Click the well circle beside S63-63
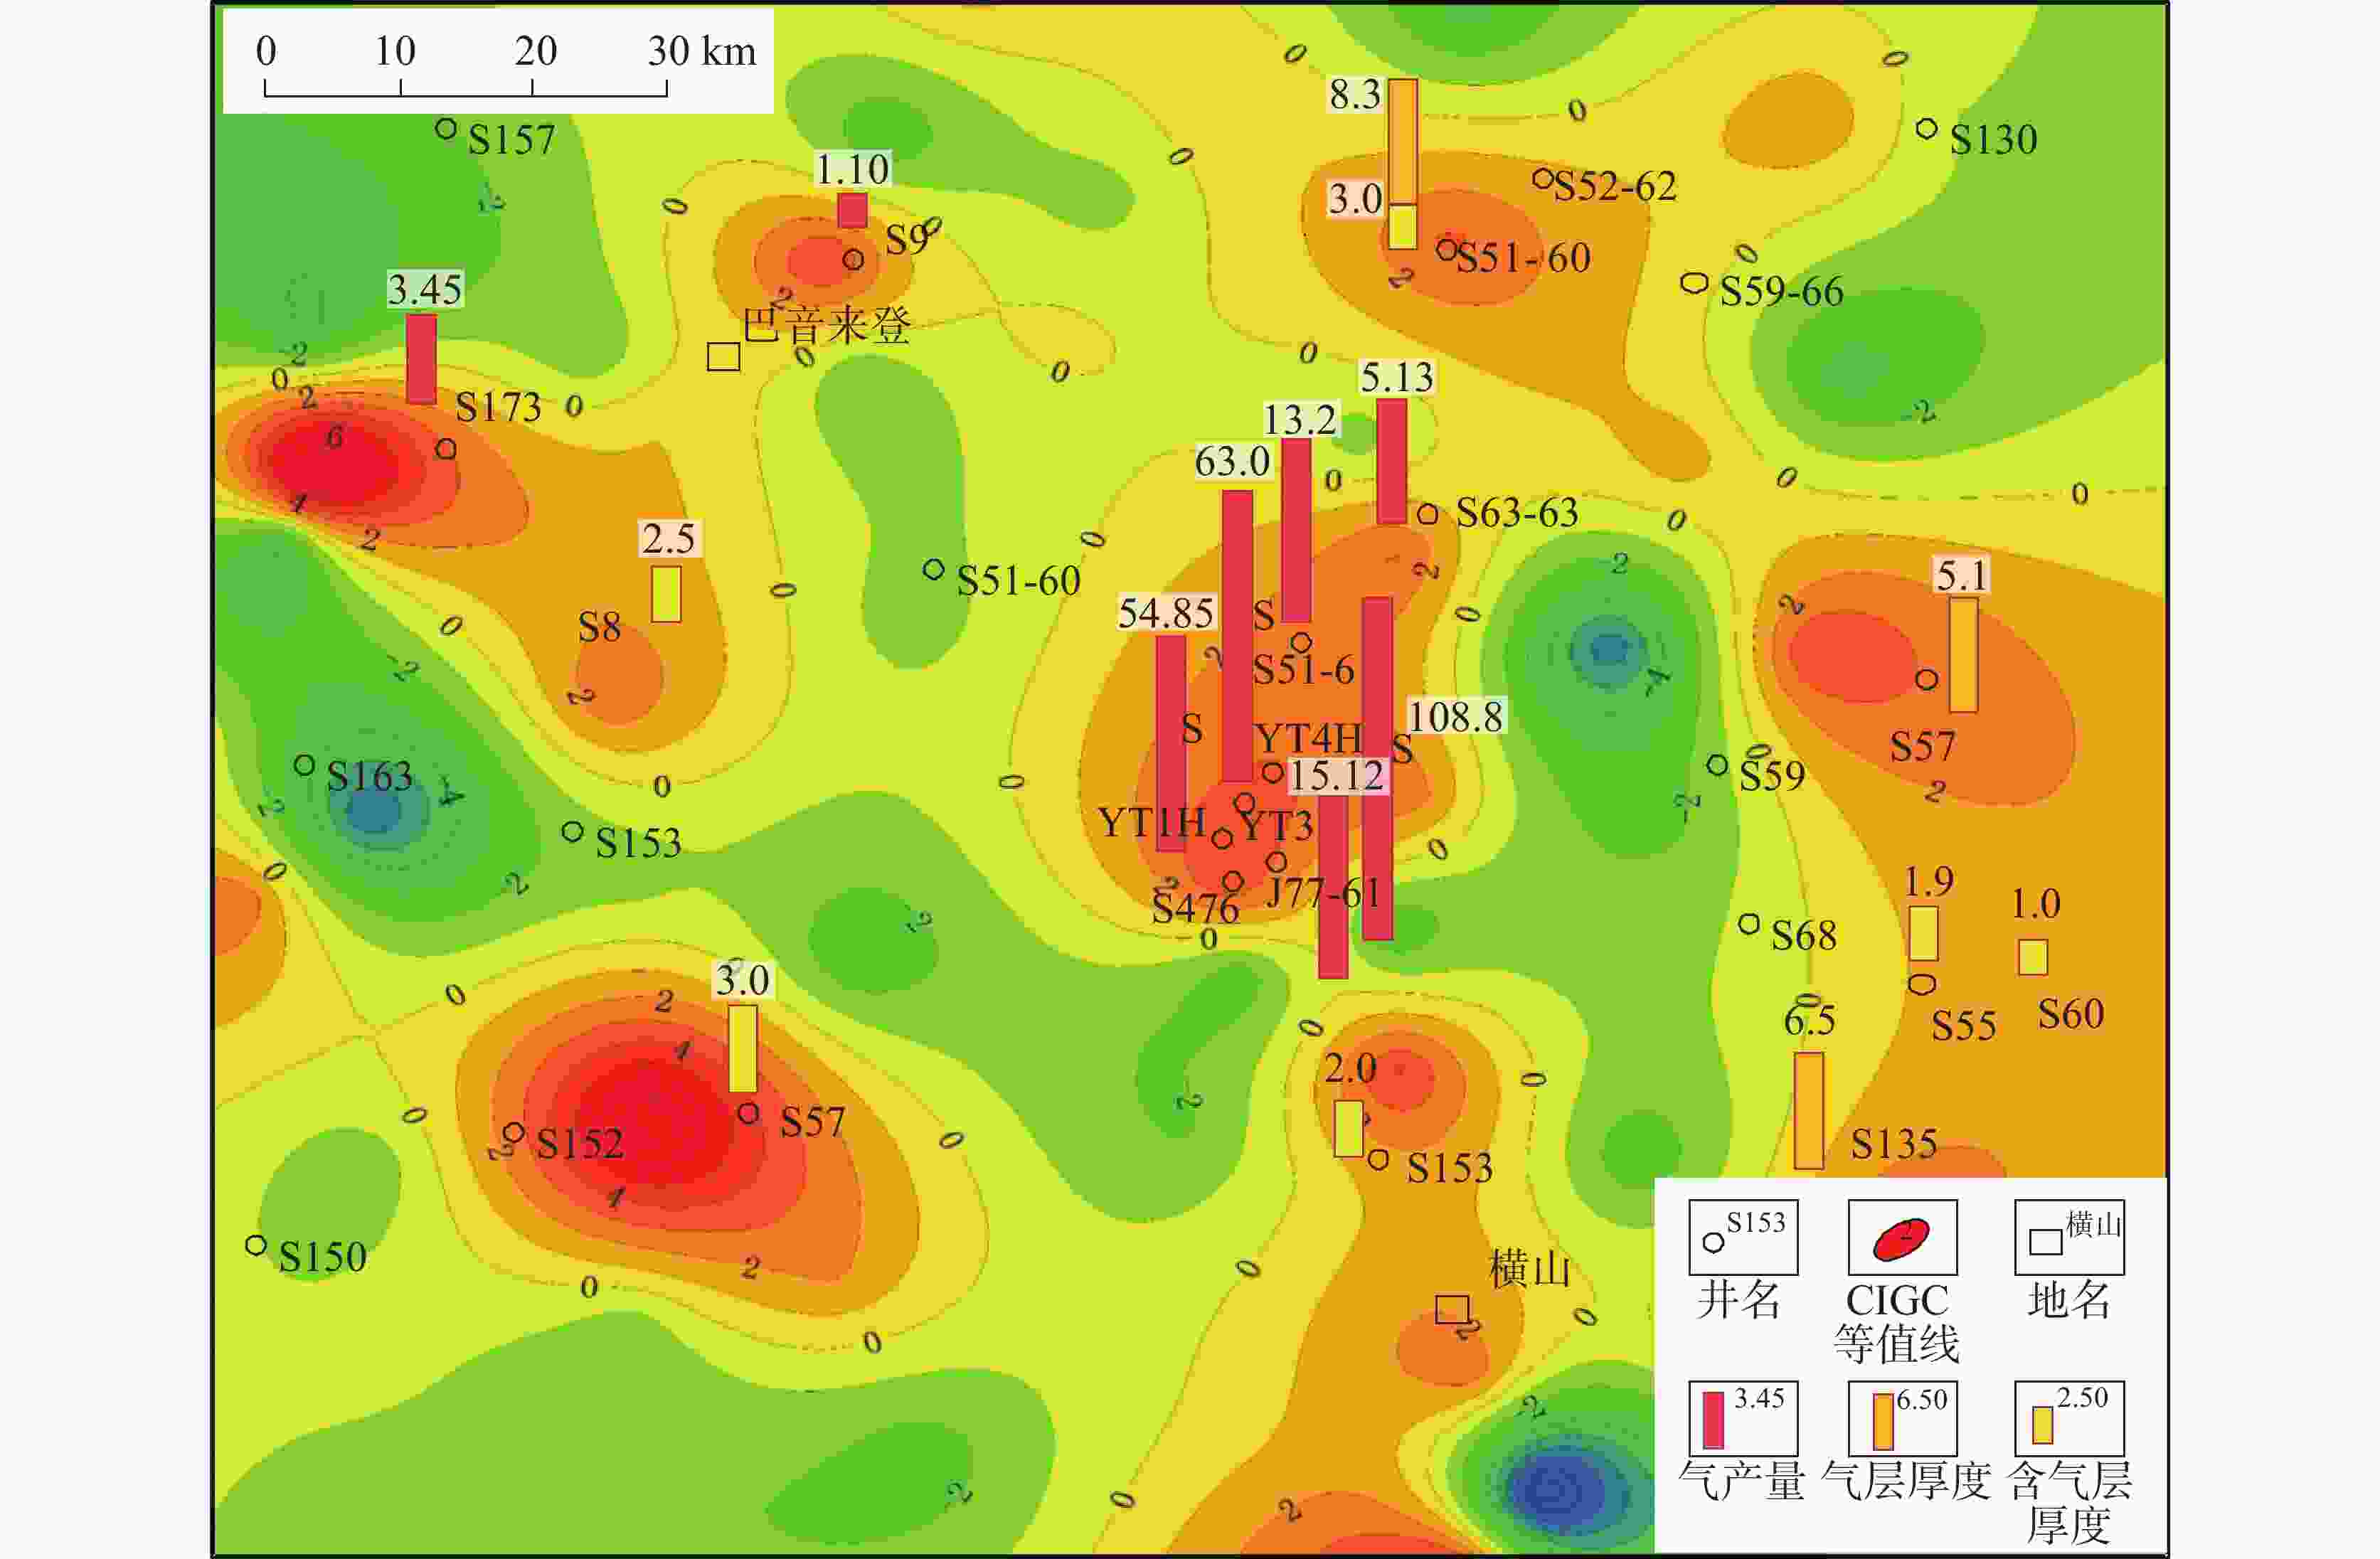Viewport: 2380px width, 1559px height. pos(1428,514)
